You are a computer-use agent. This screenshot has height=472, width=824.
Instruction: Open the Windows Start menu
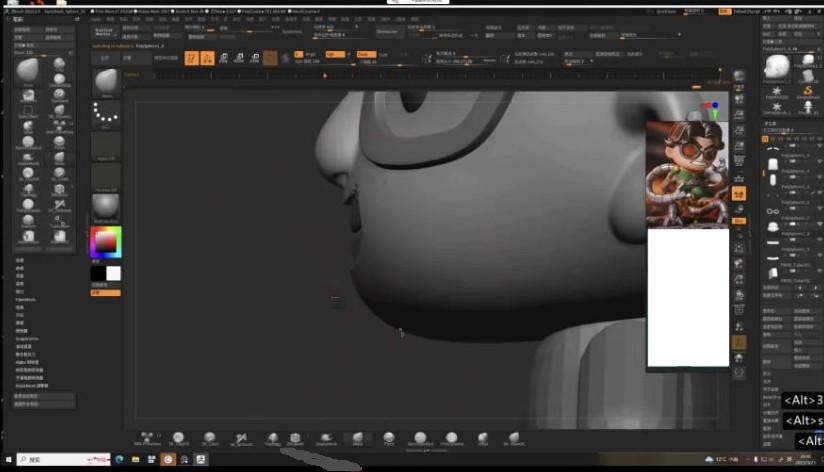(8, 460)
